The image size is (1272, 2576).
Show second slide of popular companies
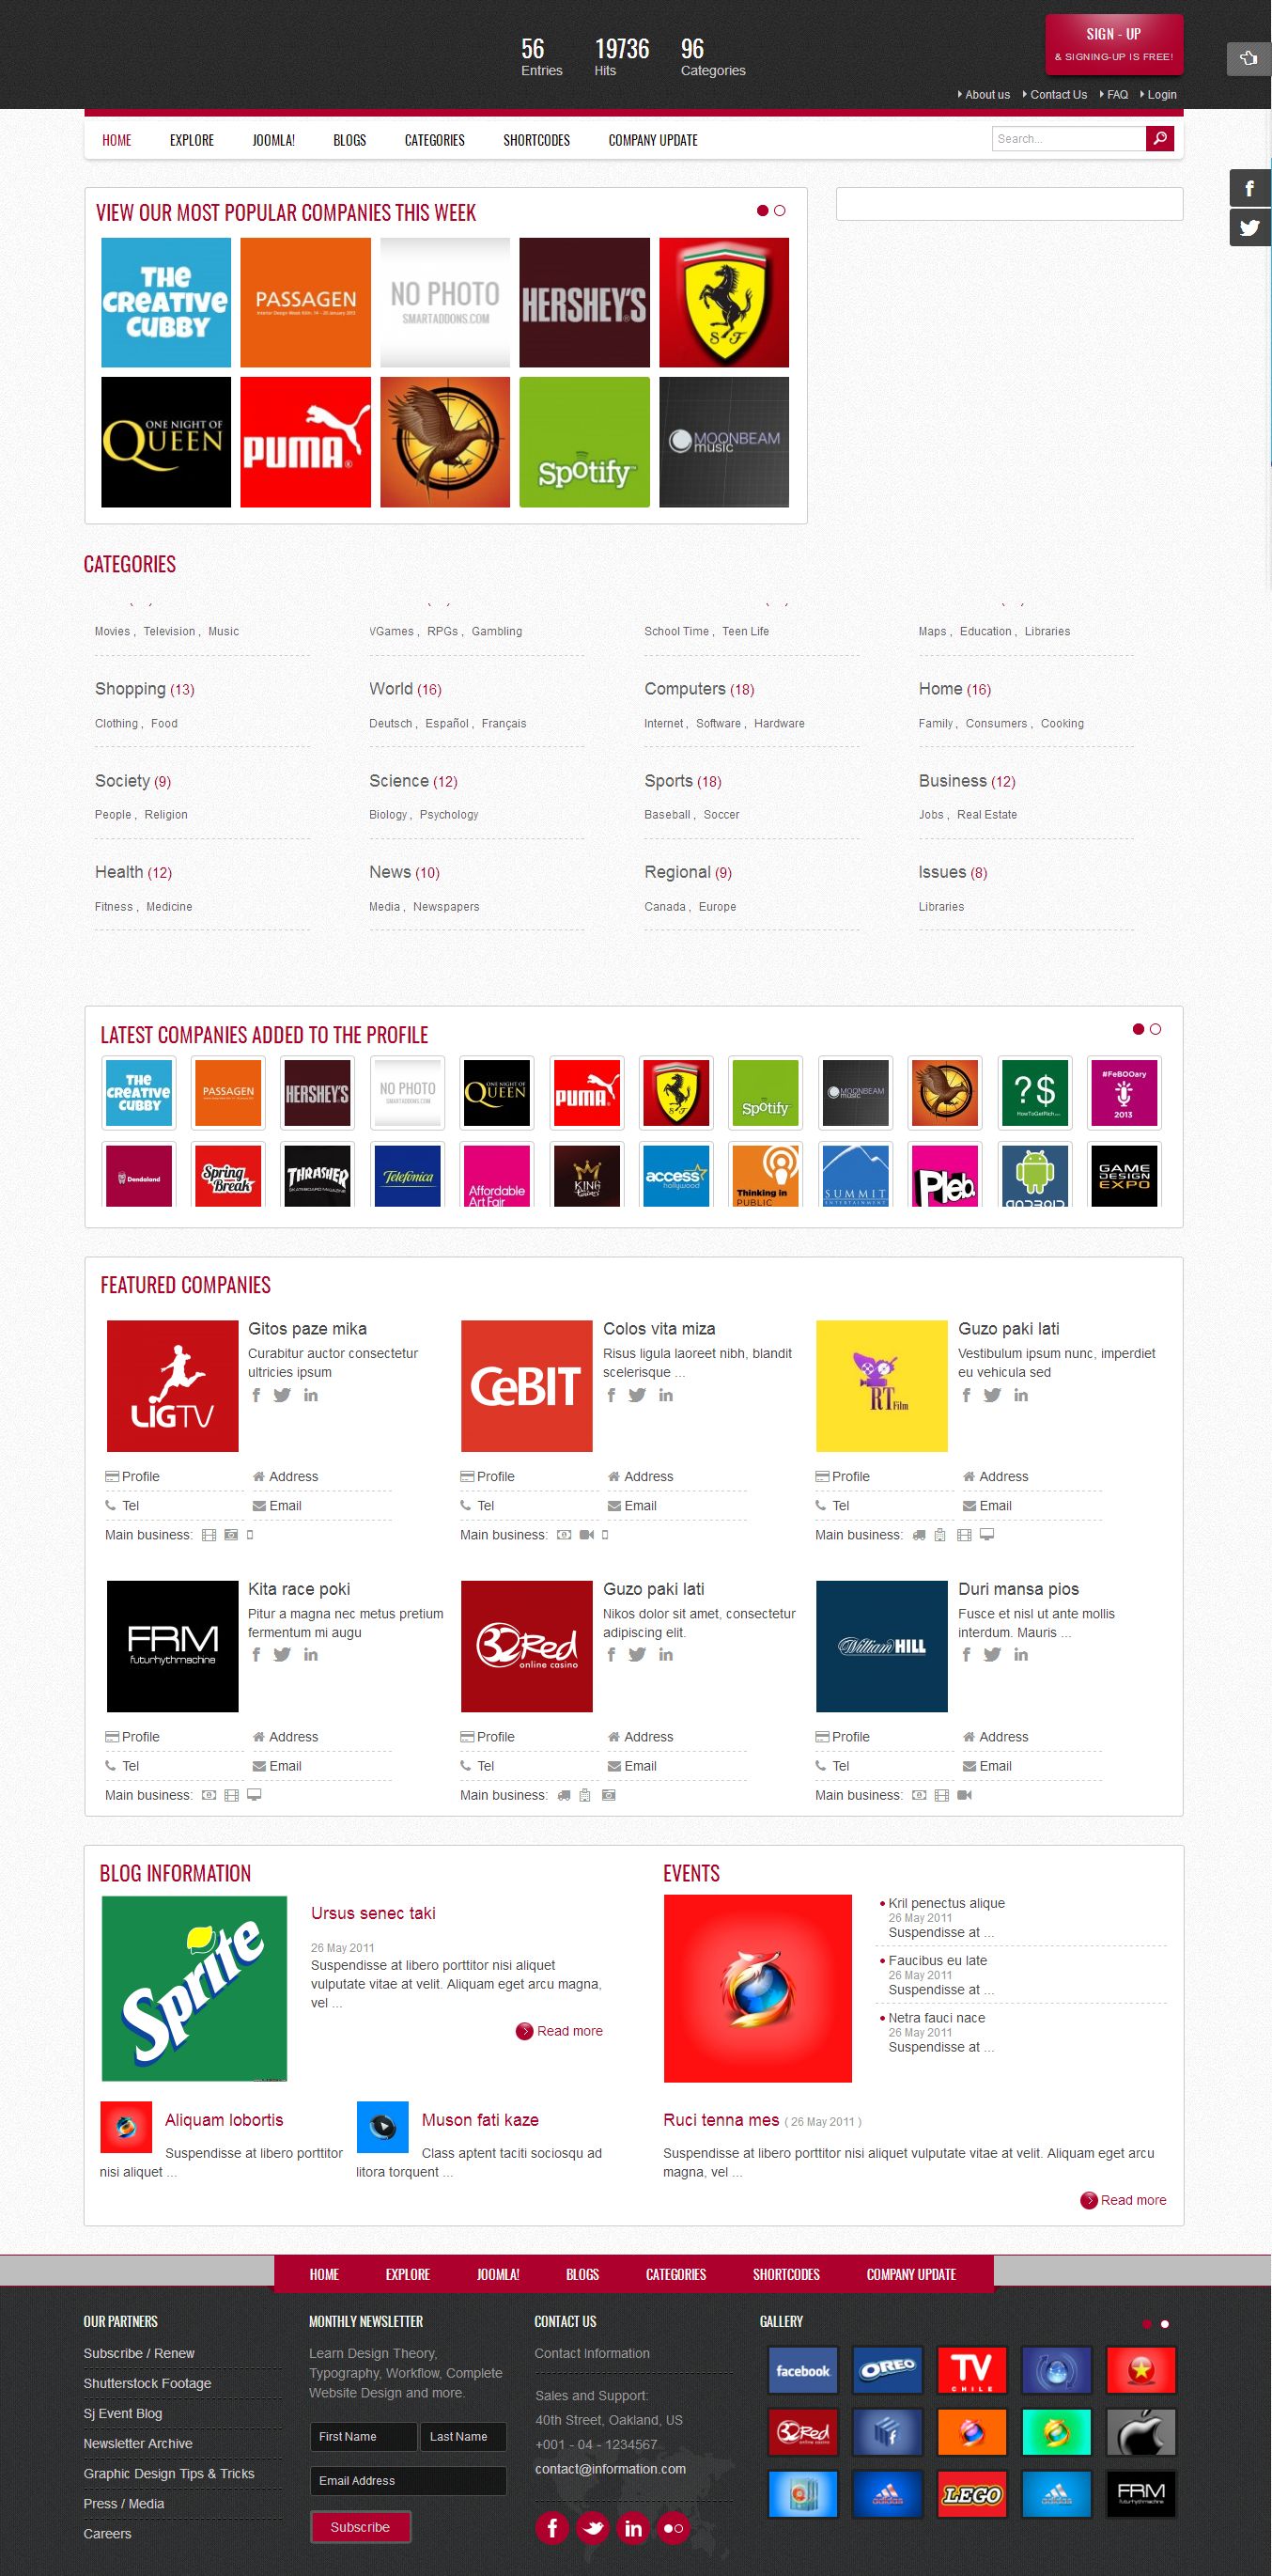point(780,211)
